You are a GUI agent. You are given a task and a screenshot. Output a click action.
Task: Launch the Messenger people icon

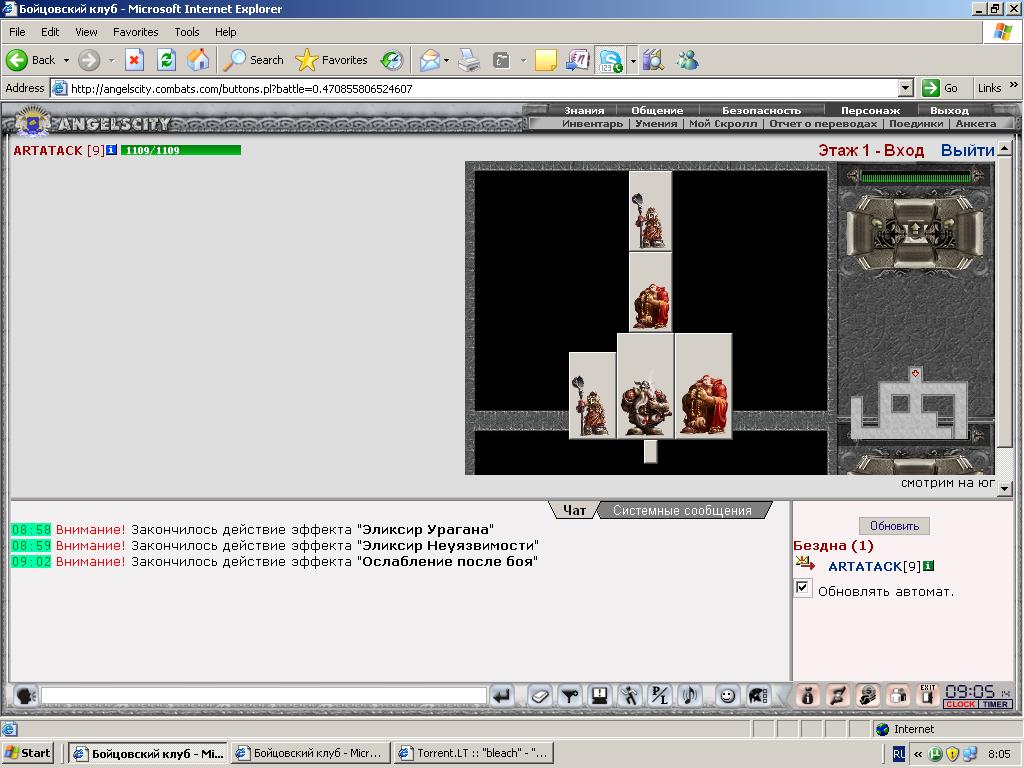[x=687, y=60]
